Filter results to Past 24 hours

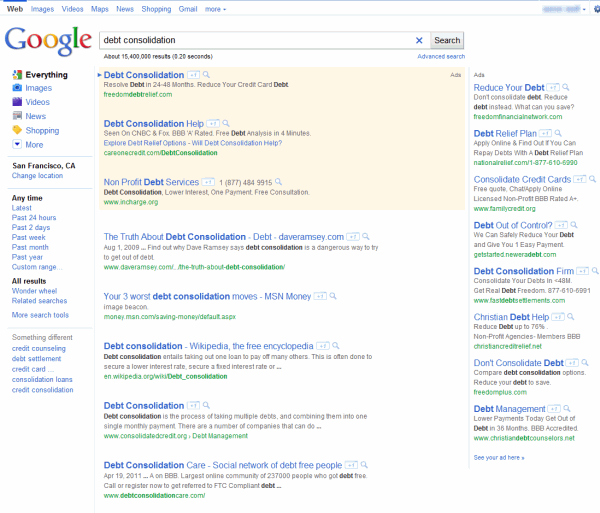(34, 218)
